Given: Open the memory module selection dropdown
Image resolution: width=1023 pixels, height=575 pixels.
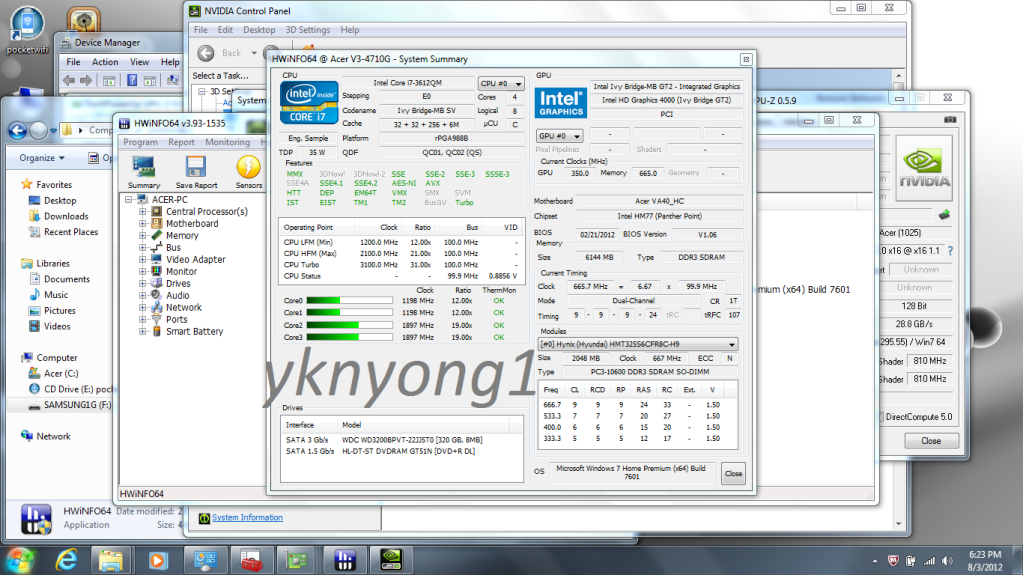Looking at the screenshot, I should (x=637, y=344).
